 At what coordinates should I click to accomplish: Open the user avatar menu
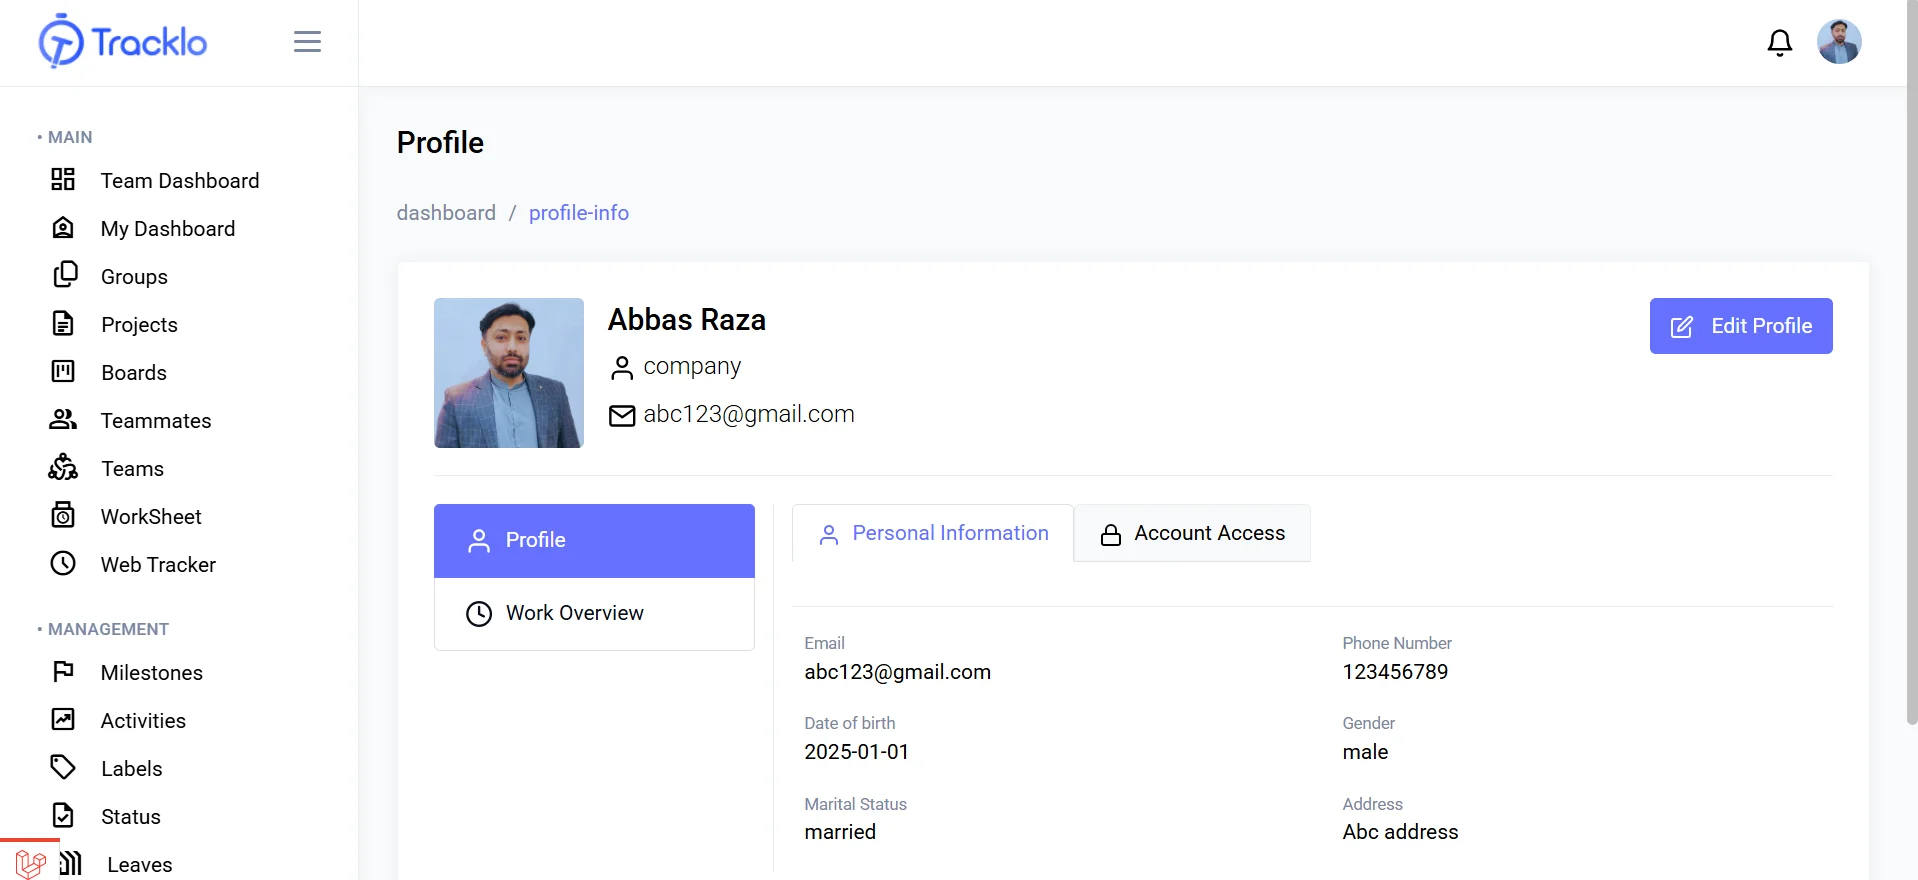[x=1838, y=42]
